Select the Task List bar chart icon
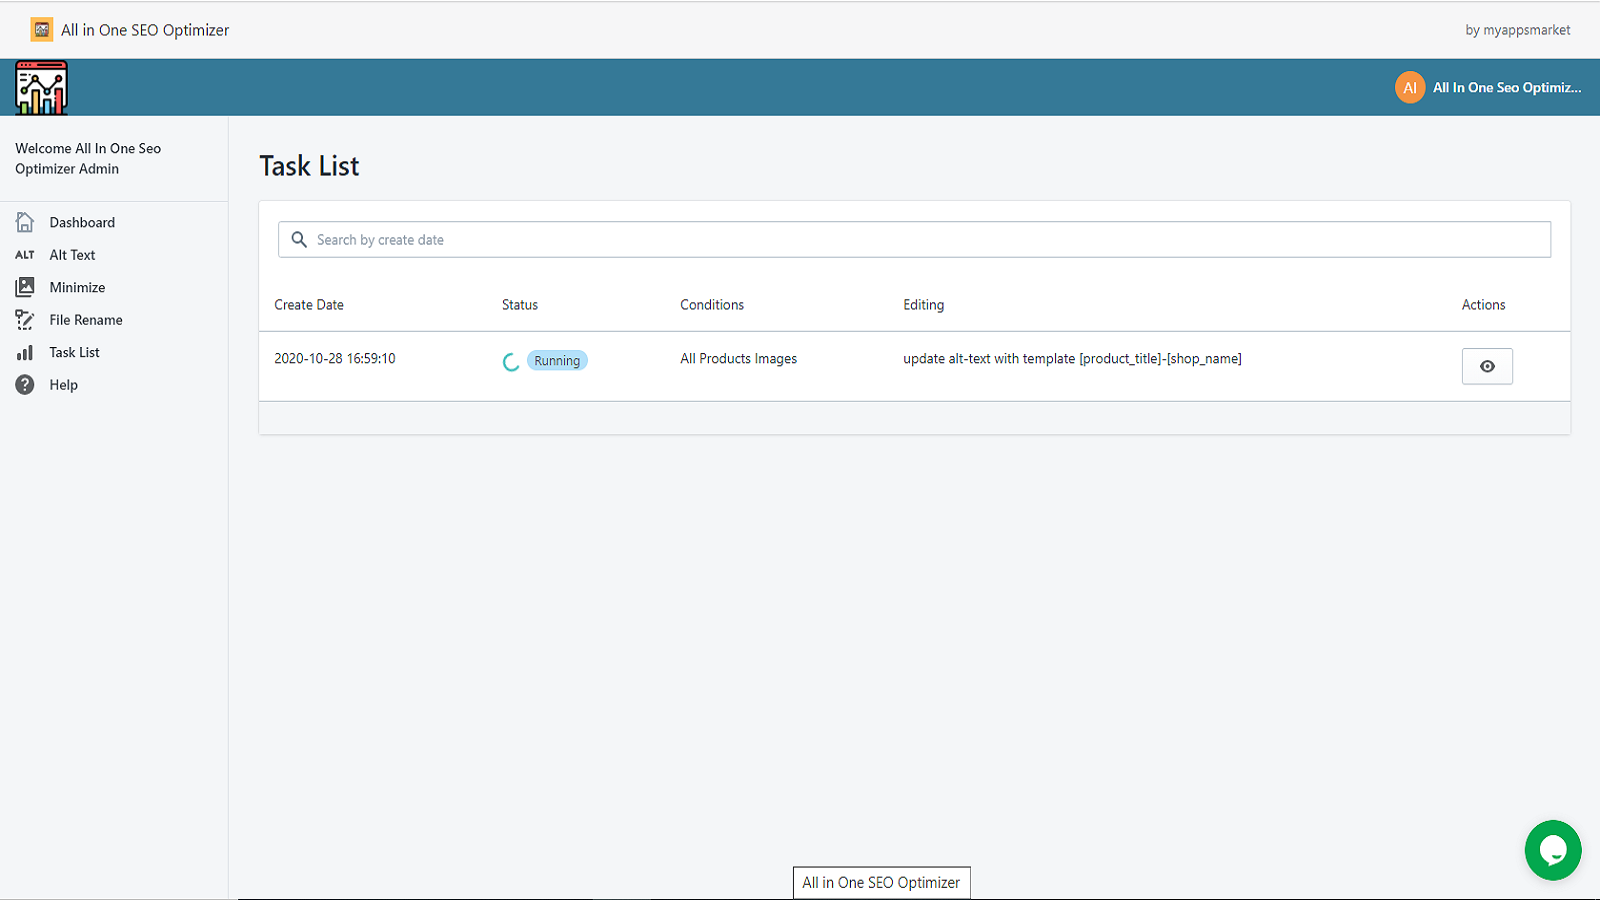 tap(25, 352)
